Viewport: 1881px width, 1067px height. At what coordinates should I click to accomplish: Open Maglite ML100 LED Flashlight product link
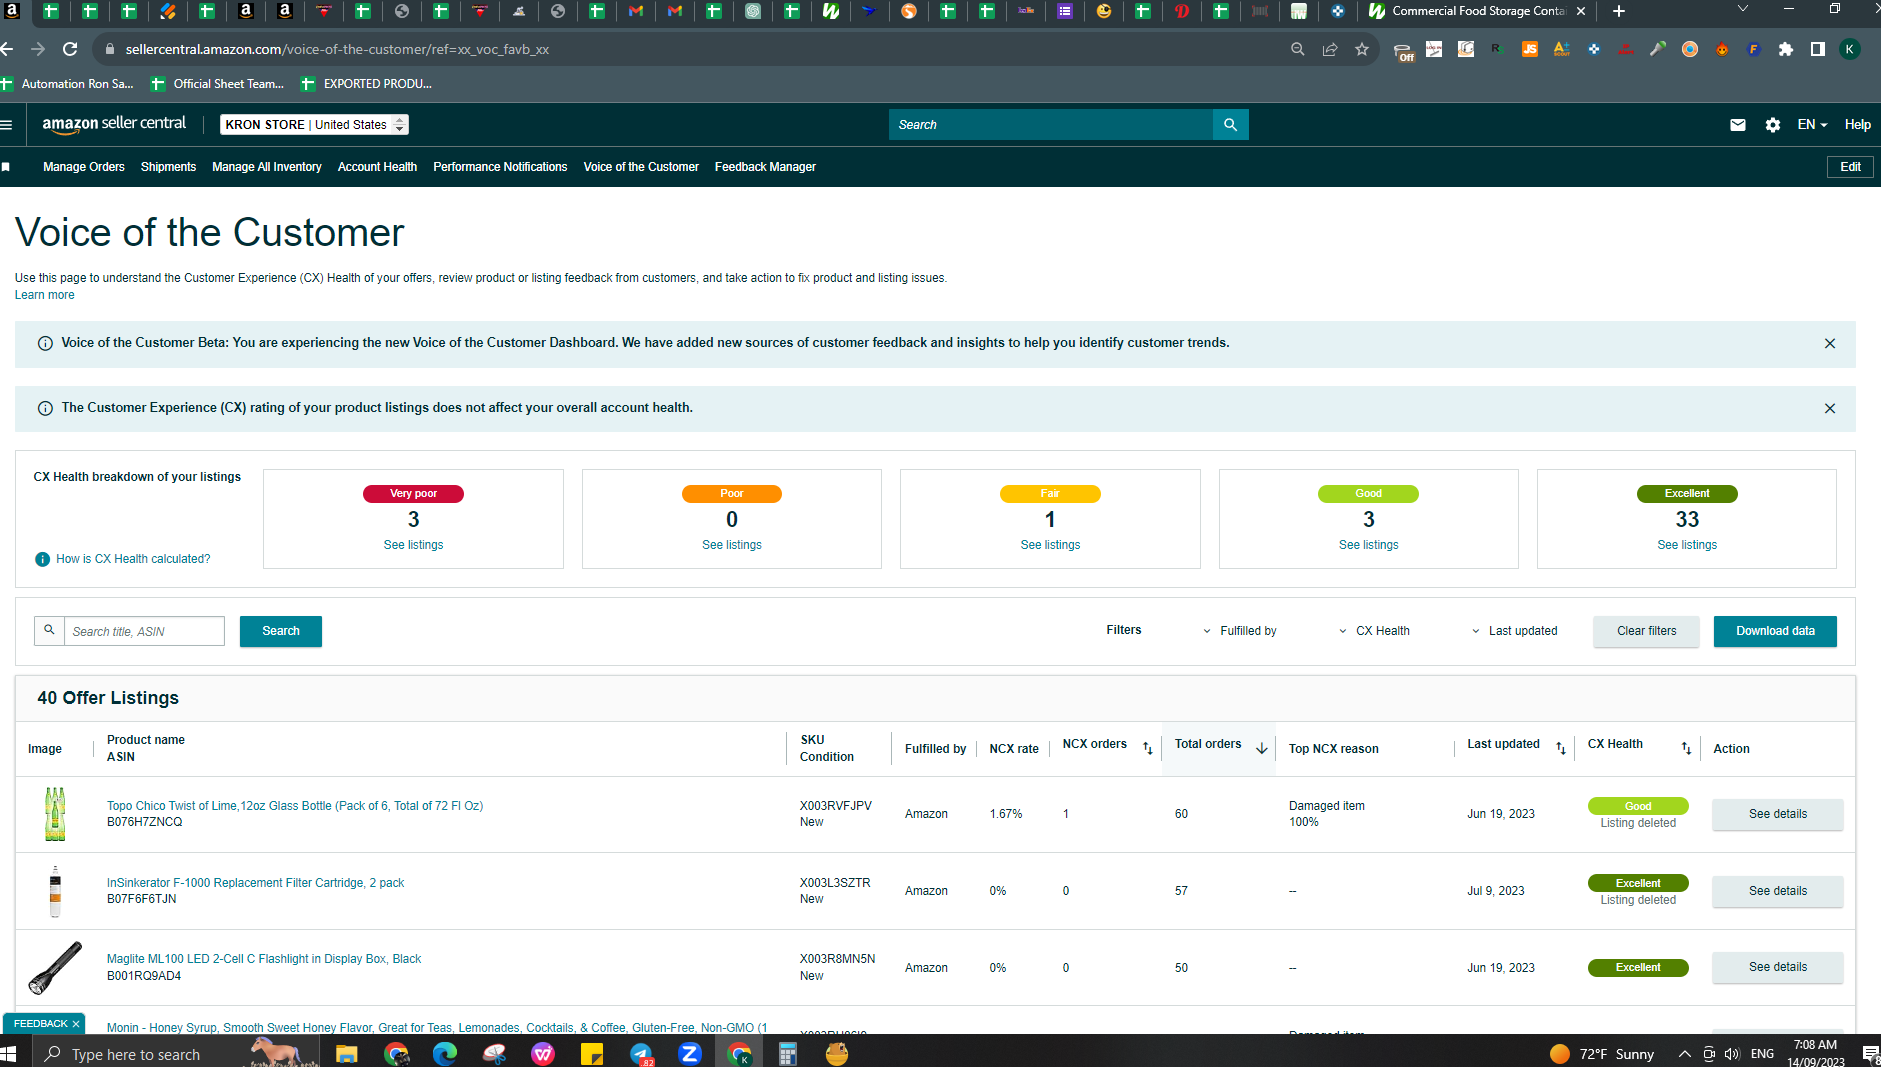click(x=264, y=959)
